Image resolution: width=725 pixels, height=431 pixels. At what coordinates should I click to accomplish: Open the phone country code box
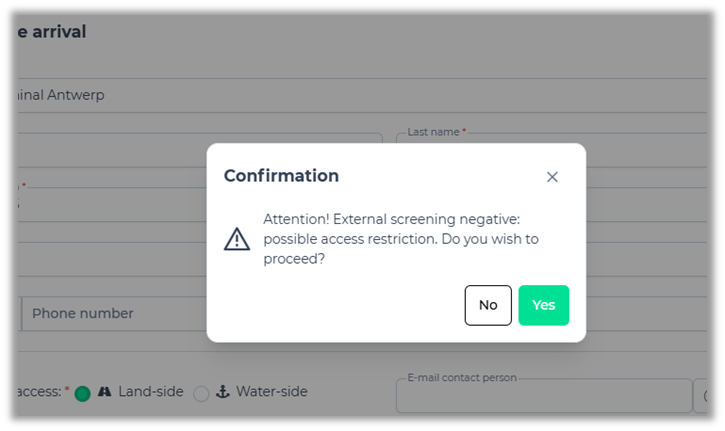pos(20,313)
